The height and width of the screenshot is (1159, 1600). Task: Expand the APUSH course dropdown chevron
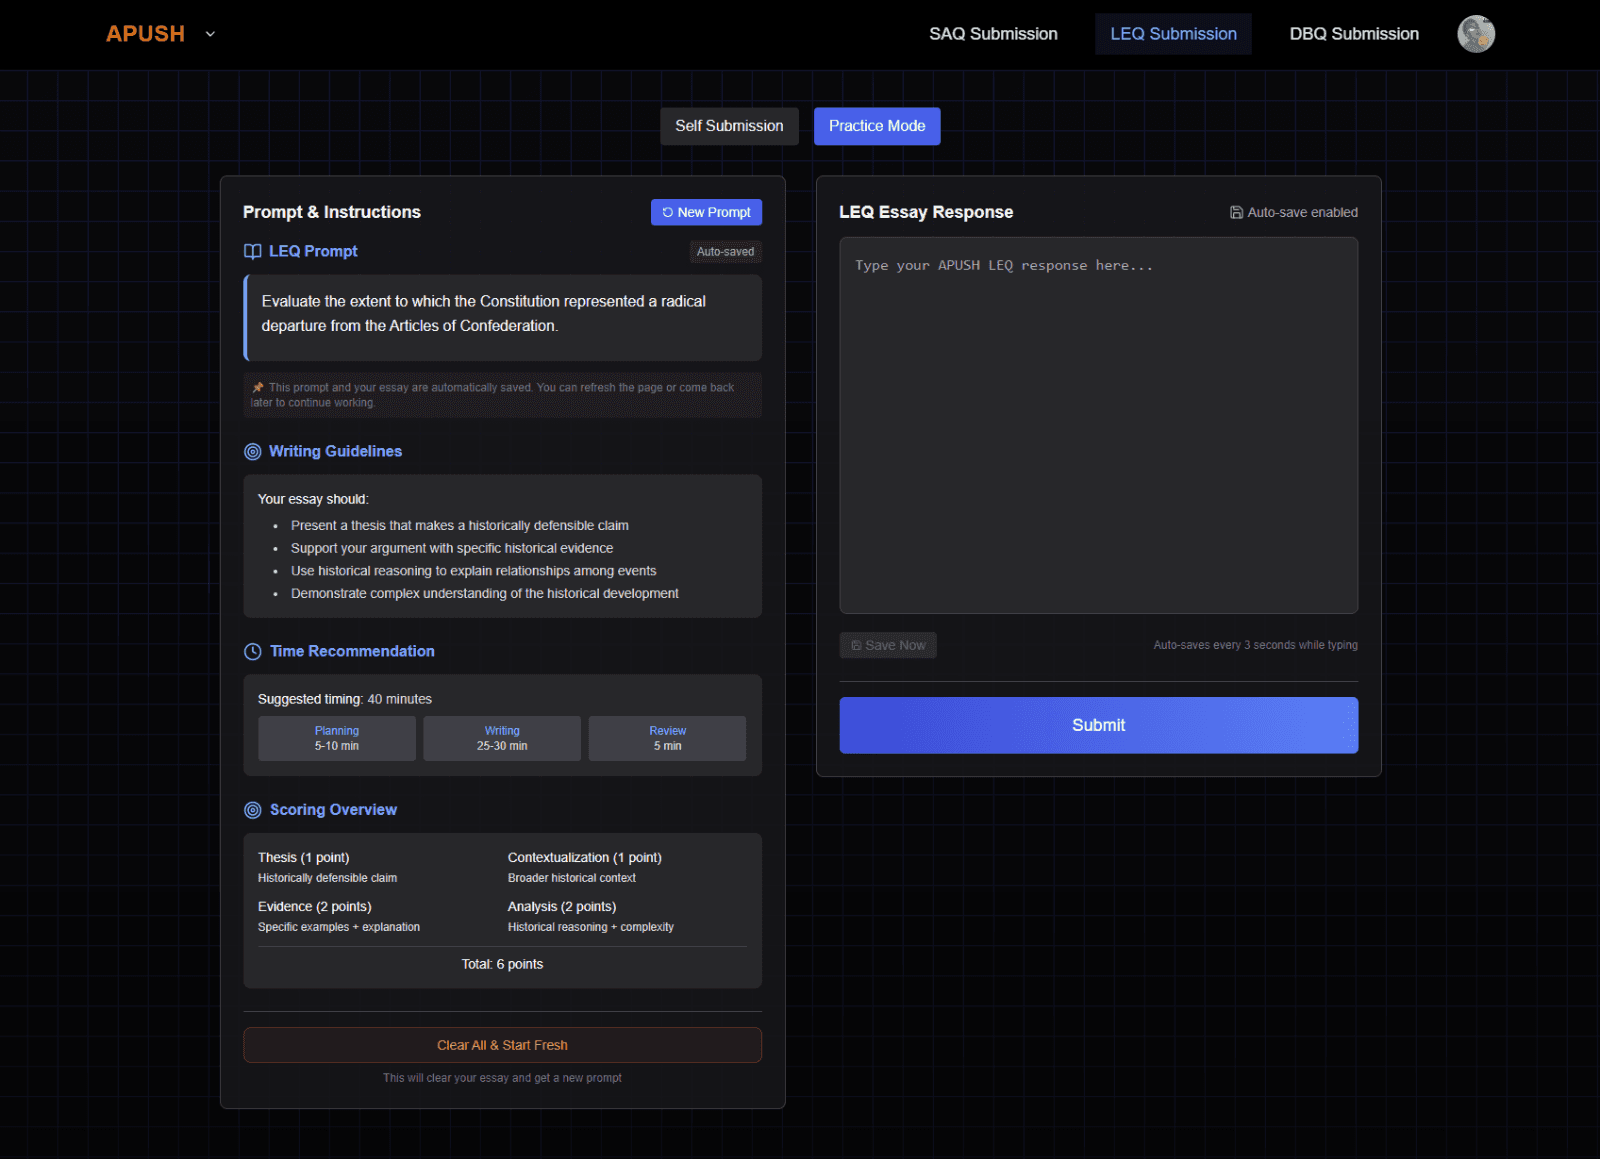[210, 34]
